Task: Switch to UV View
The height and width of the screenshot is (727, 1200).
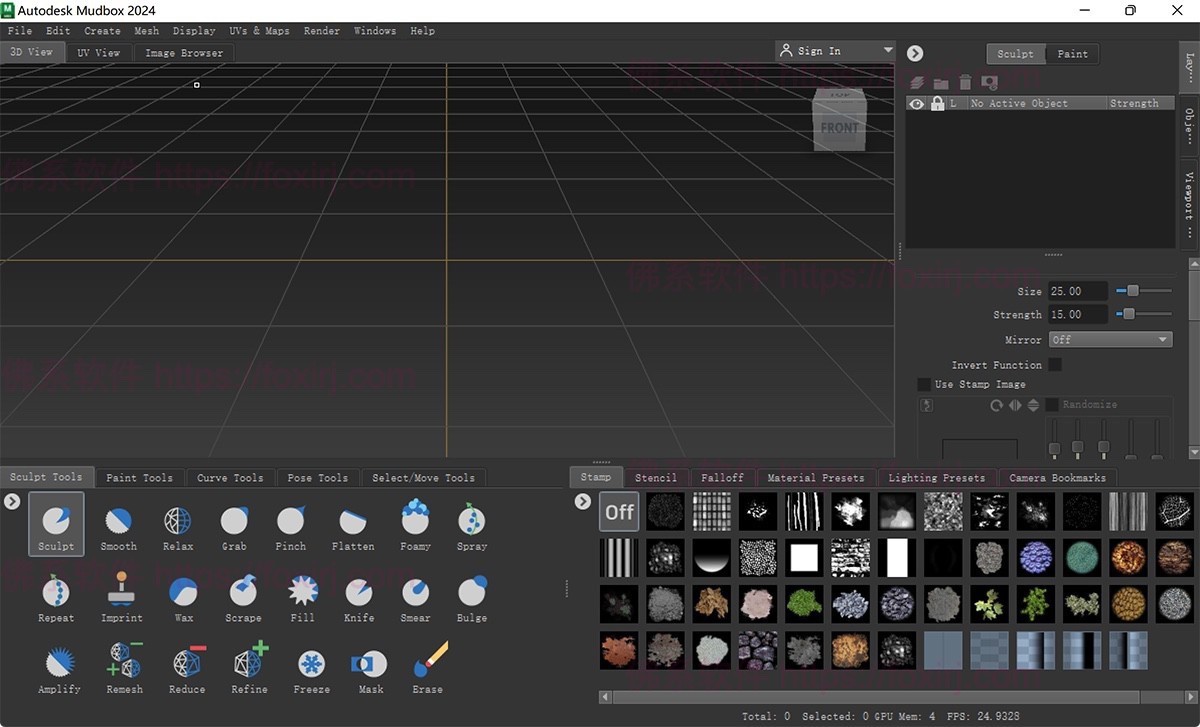Action: [x=99, y=52]
